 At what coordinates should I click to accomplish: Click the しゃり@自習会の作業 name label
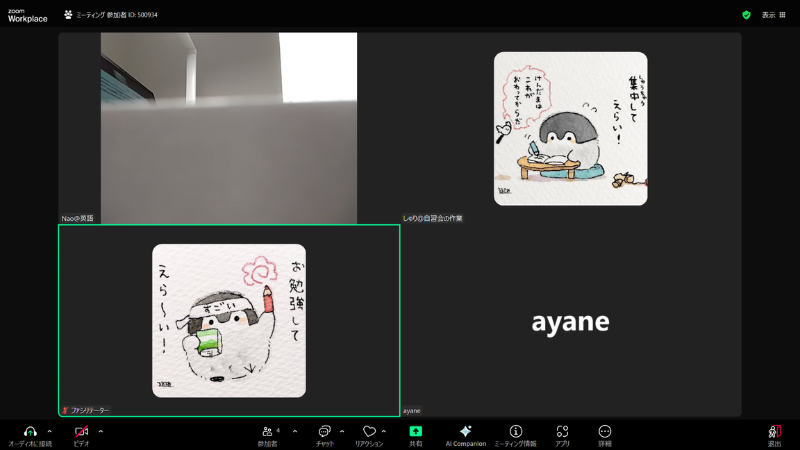[x=432, y=218]
